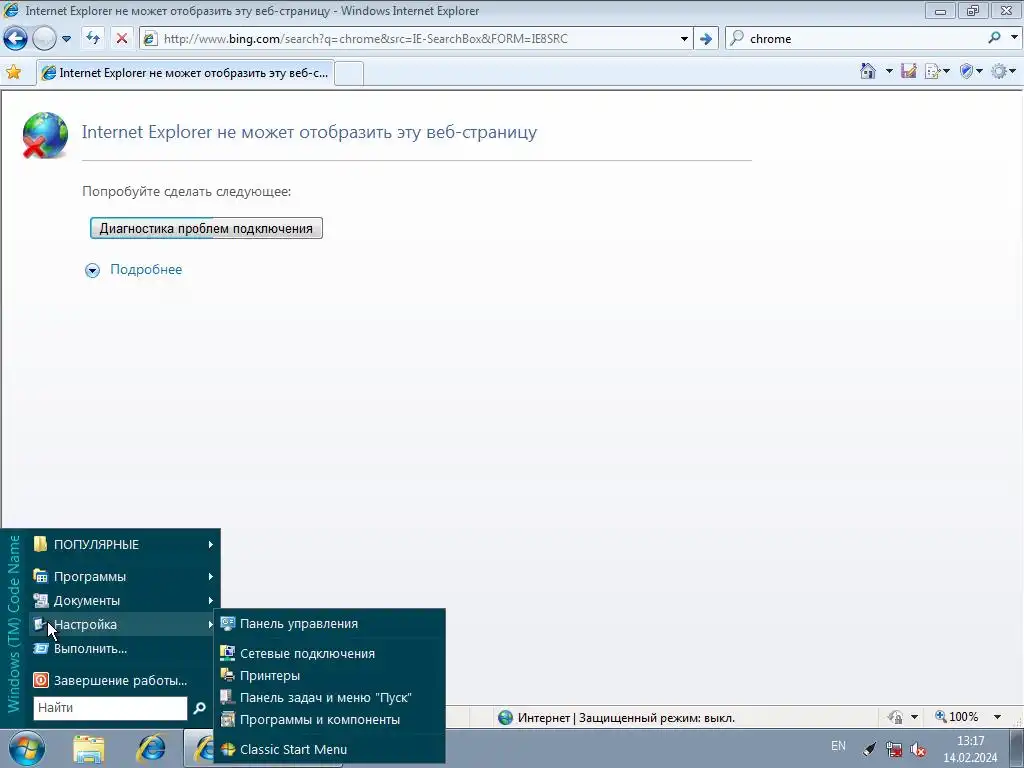Open Панель задач и меню "Пуск"
Viewport: 1024px width, 768px height.
[330, 697]
